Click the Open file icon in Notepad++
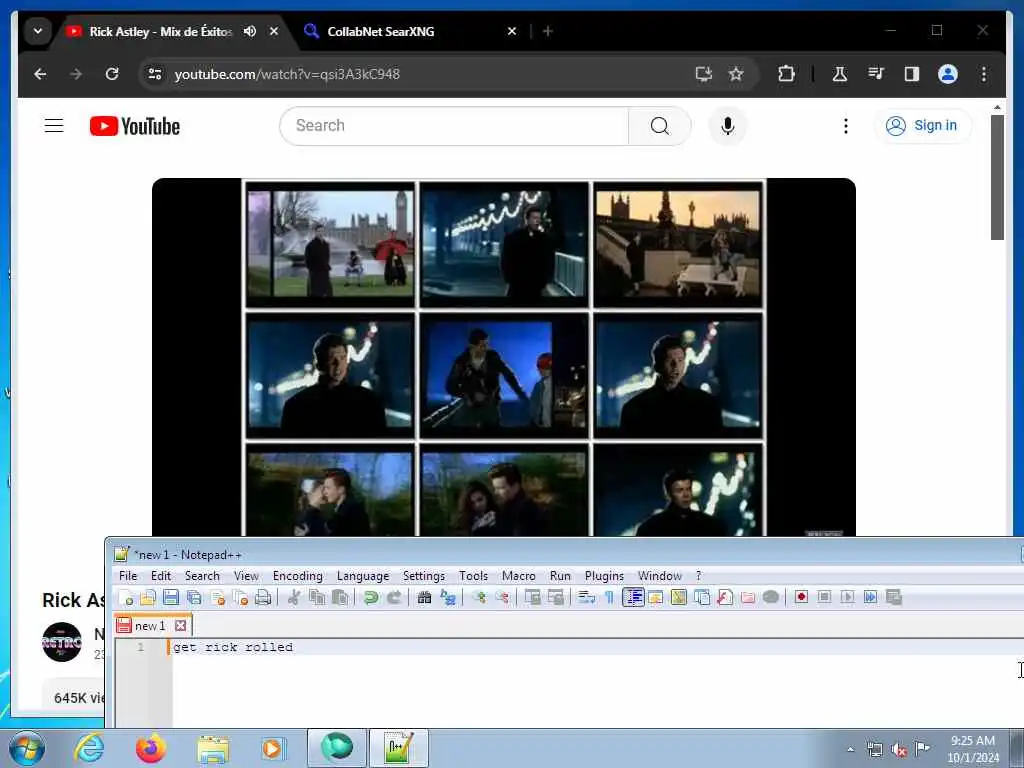This screenshot has height=768, width=1024. coord(148,597)
